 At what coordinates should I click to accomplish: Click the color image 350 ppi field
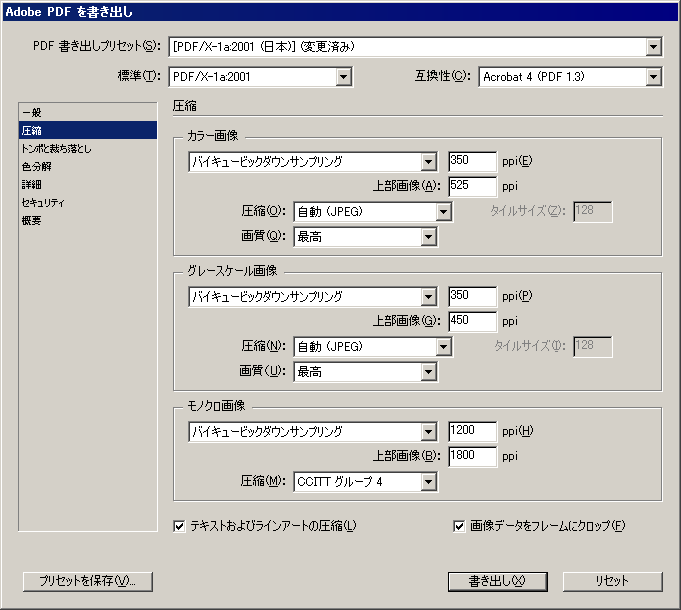click(472, 161)
